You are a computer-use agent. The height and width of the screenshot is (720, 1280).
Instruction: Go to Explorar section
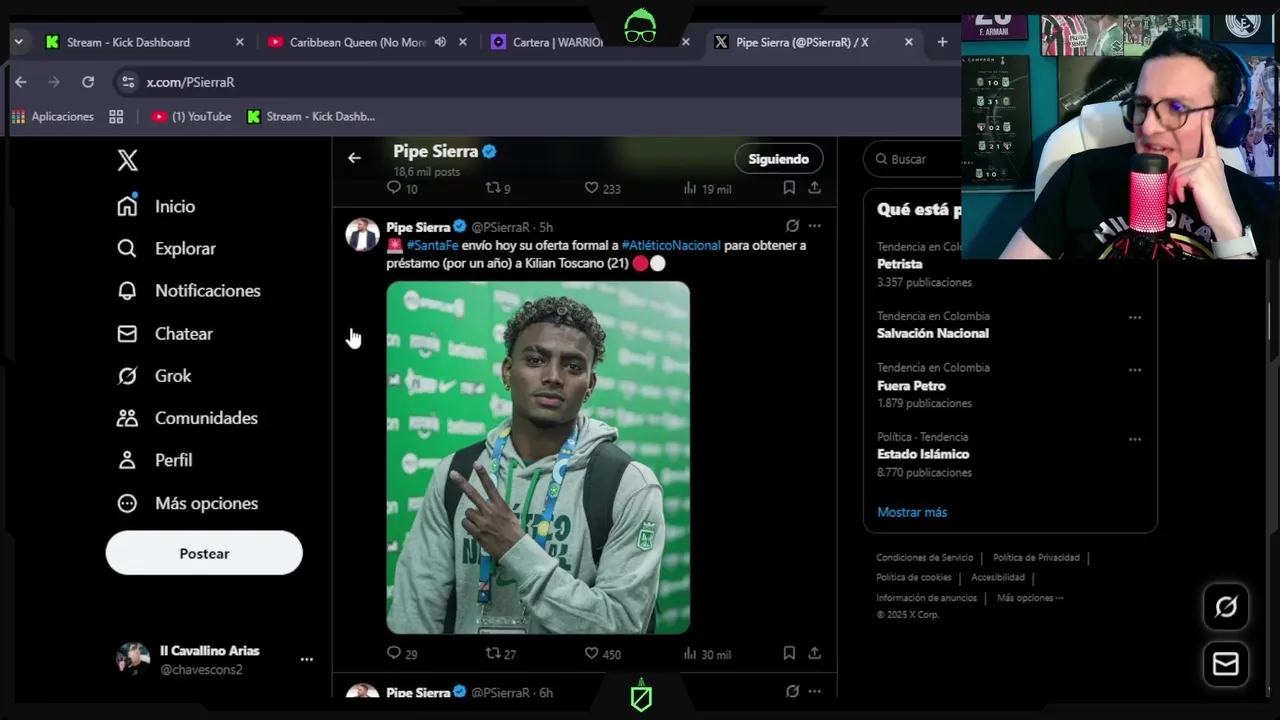[165, 248]
